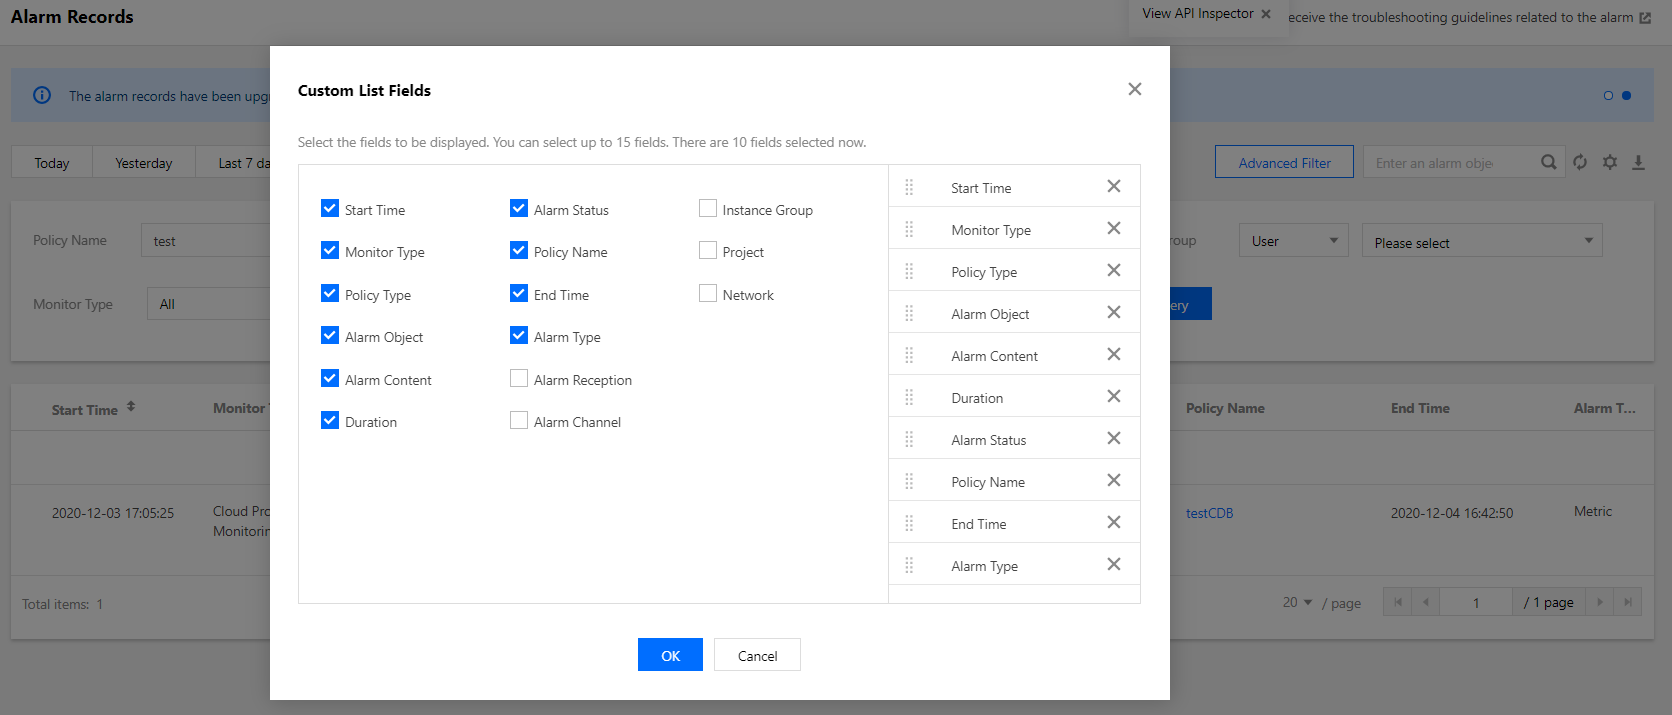Open the 20 per page dropdown
Screen dimensions: 1672x715
[1297, 602]
